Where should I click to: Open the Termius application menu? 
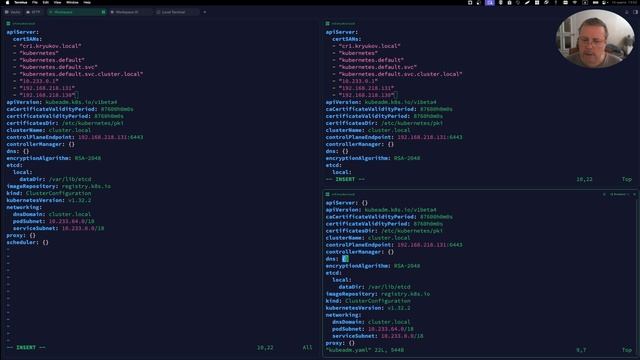(20, 2)
